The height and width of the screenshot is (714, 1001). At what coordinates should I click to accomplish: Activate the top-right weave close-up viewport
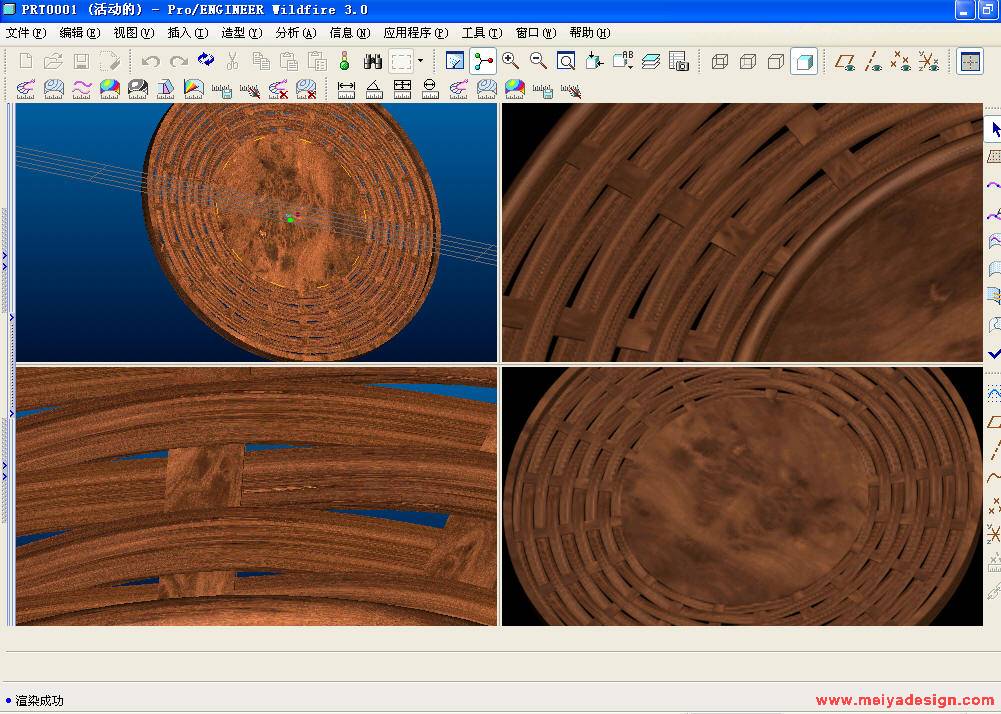742,232
